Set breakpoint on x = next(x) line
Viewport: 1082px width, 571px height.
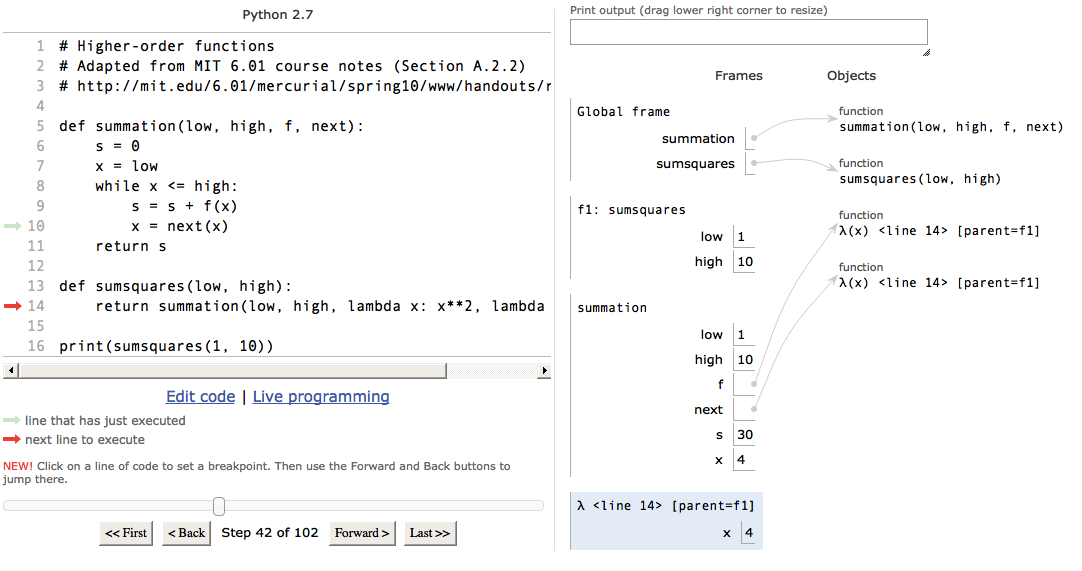click(x=179, y=226)
